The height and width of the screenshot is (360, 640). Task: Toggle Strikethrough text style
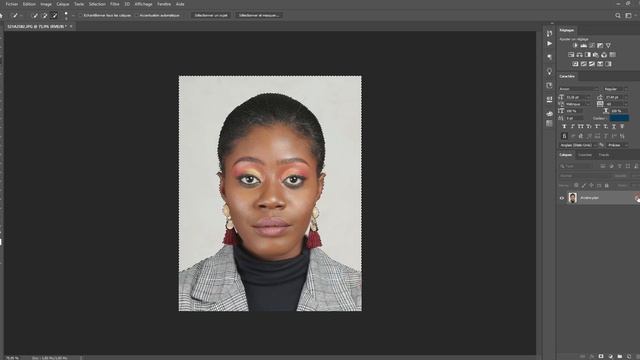[x=622, y=127]
